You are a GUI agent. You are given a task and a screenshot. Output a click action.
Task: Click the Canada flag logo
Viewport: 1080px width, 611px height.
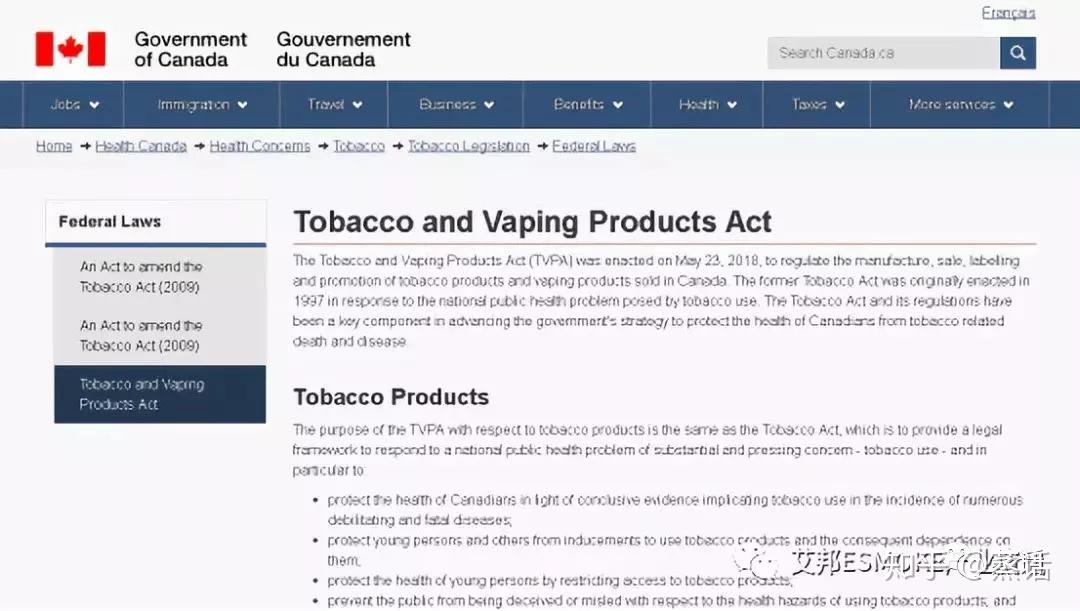[x=71, y=49]
